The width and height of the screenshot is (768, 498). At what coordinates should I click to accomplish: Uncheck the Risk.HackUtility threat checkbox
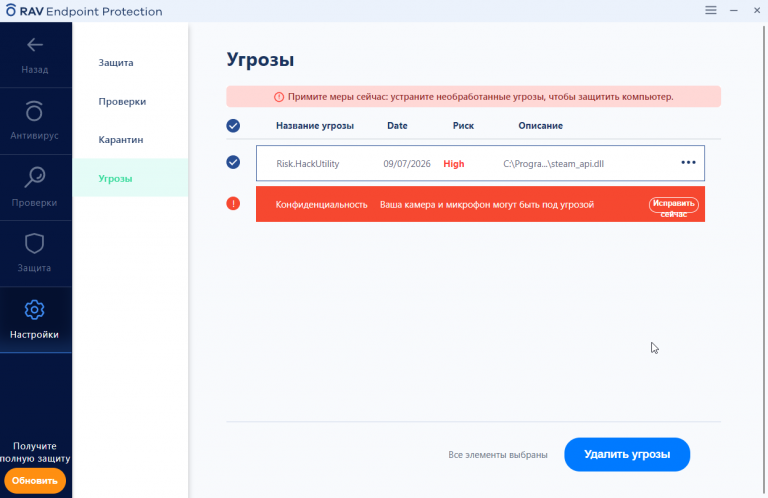(233, 162)
